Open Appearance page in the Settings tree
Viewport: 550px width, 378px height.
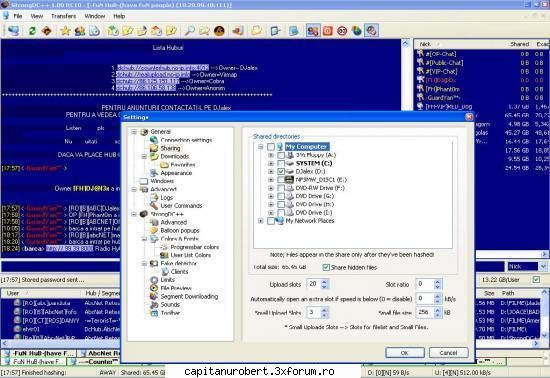point(176,173)
